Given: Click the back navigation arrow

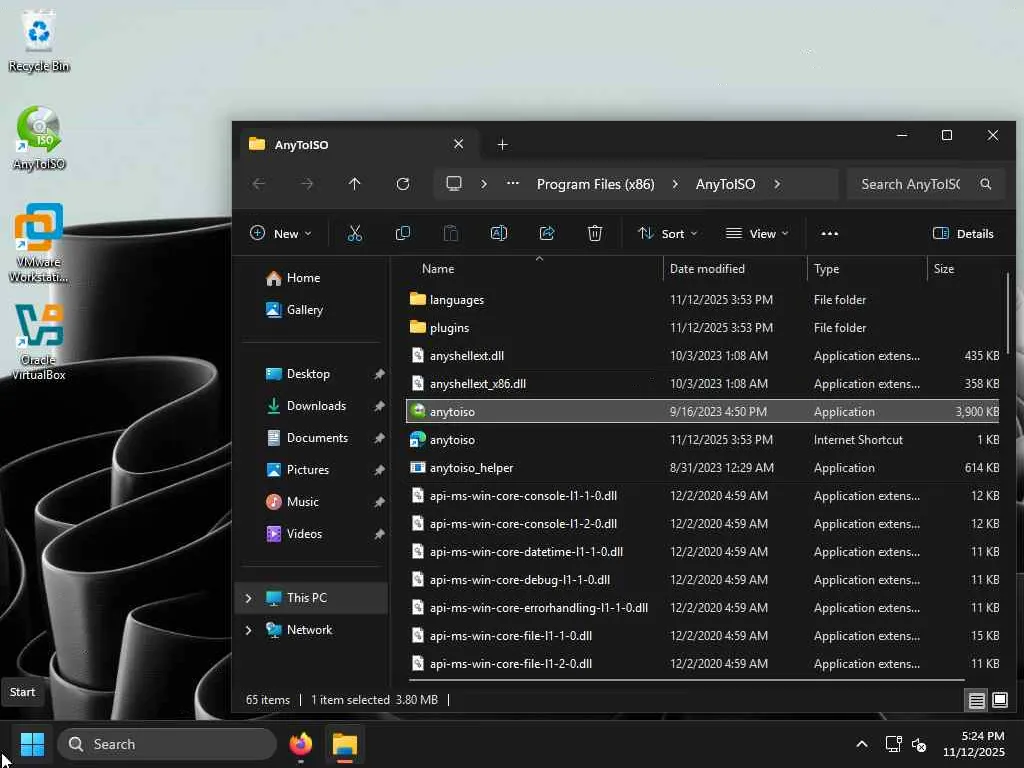Looking at the screenshot, I should [259, 184].
